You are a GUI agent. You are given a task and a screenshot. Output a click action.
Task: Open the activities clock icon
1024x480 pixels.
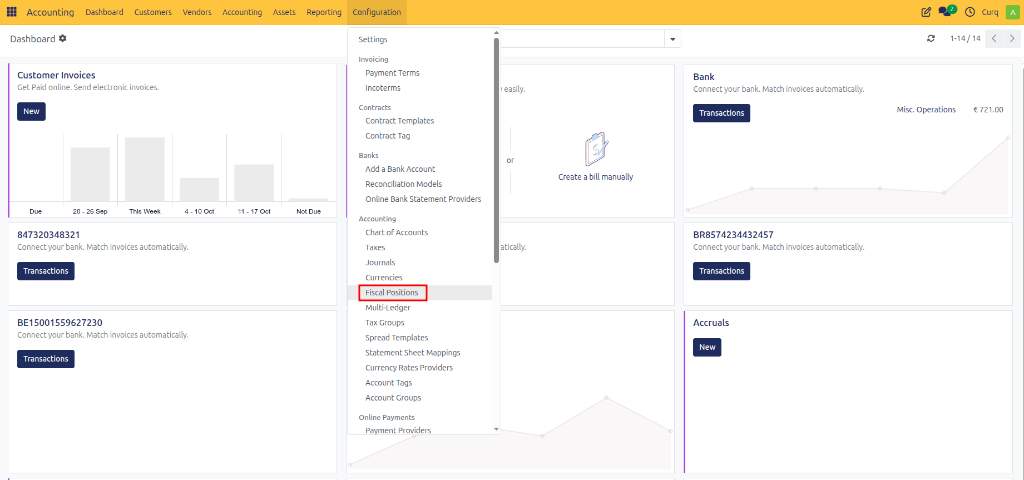coord(970,12)
